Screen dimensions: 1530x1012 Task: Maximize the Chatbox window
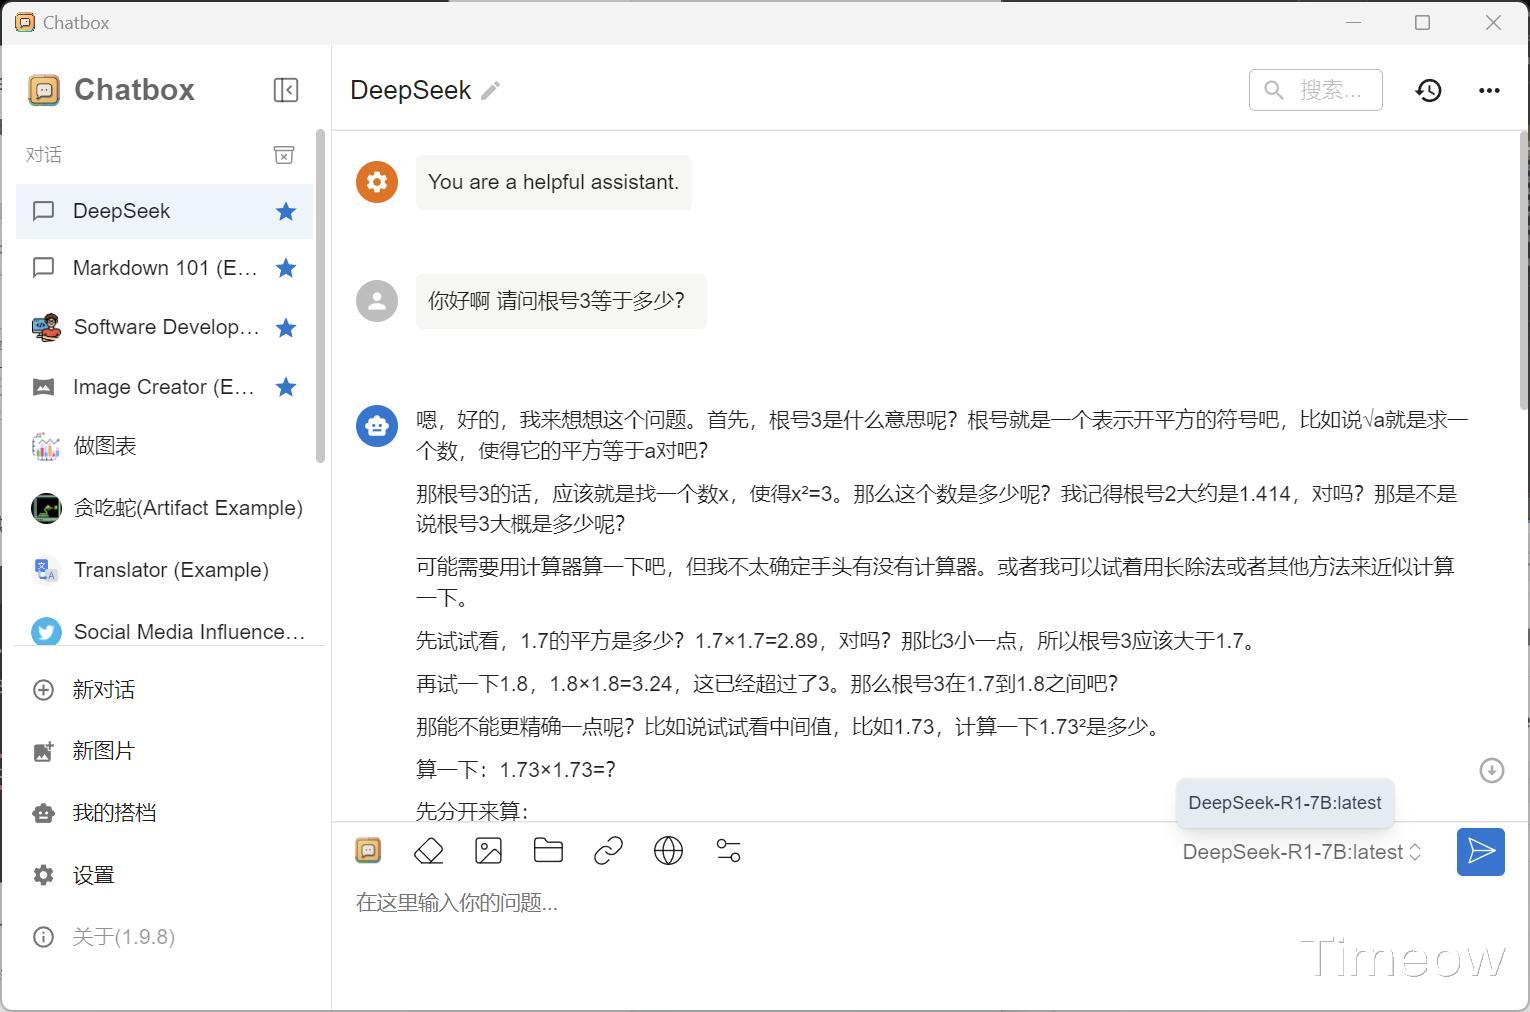(x=1423, y=22)
